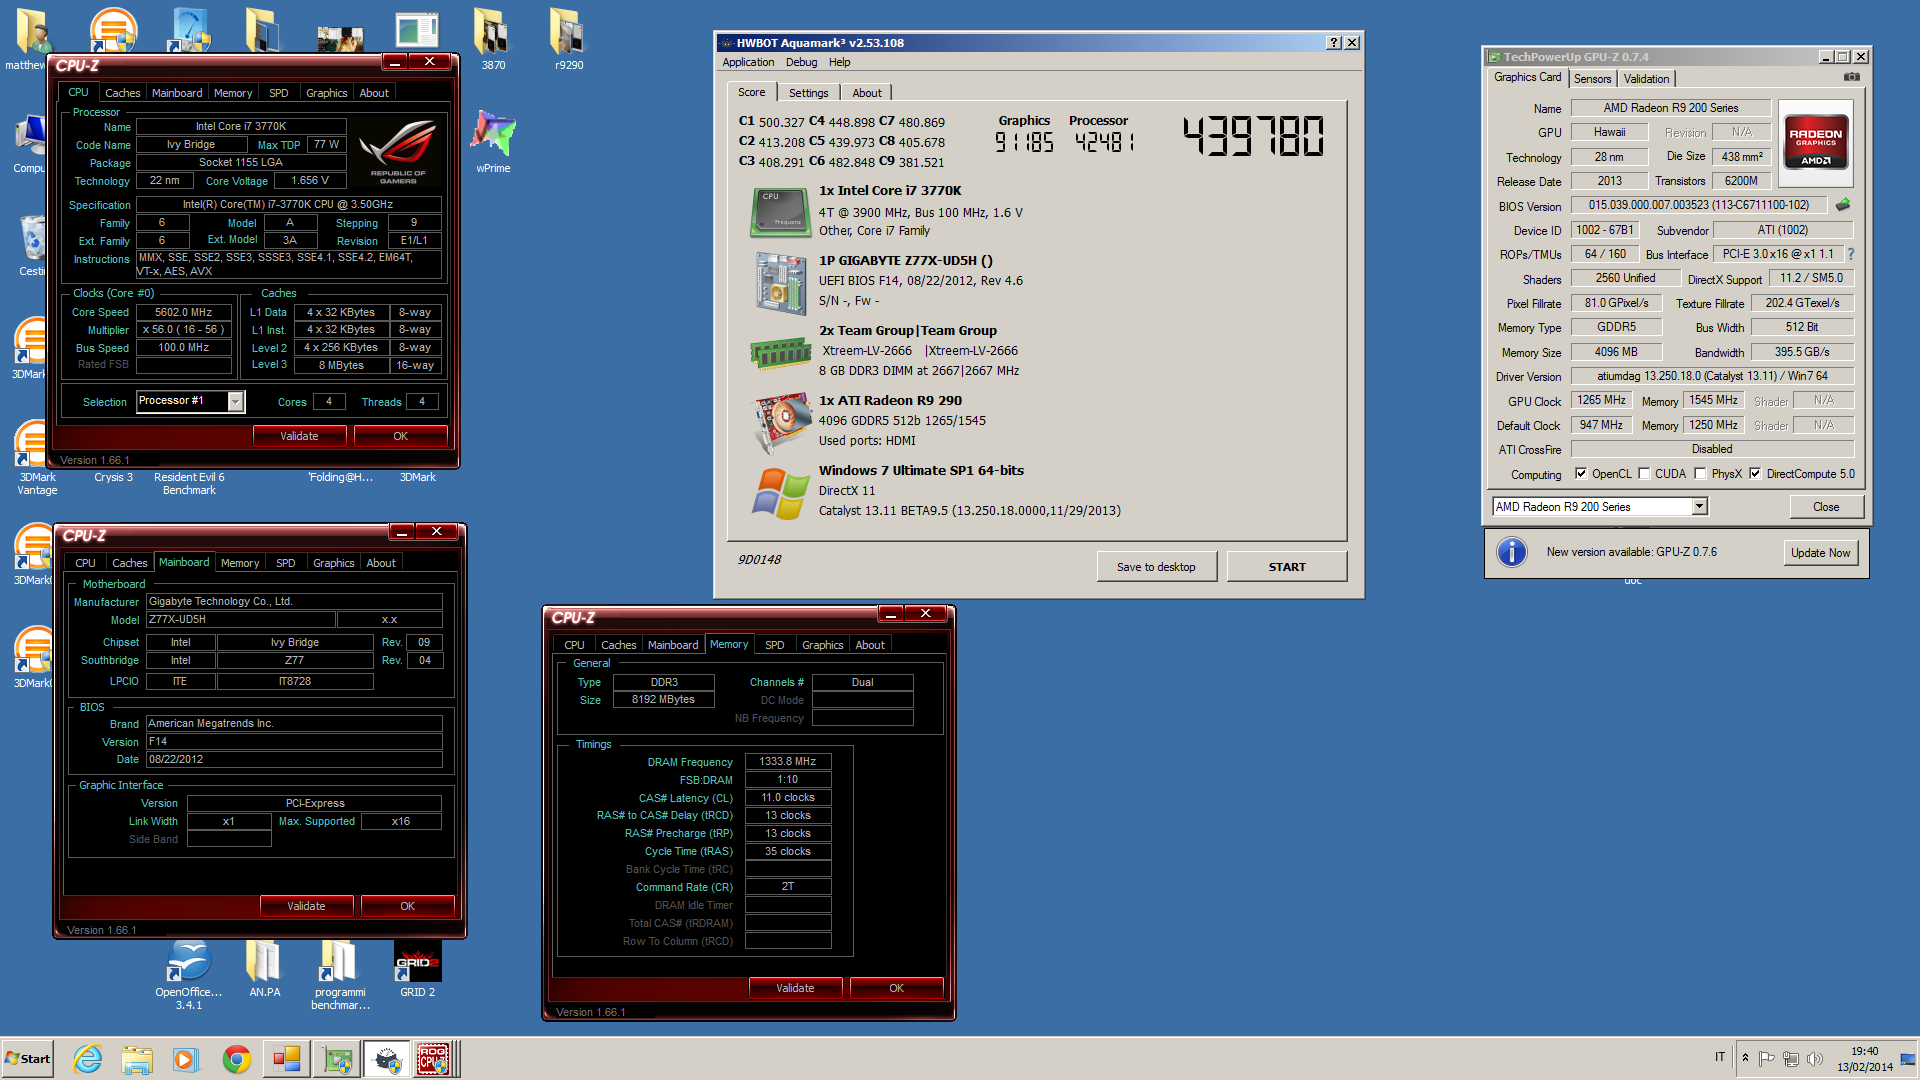The height and width of the screenshot is (1080, 1920).
Task: Launch Windows Media Player from taskbar
Action: click(x=186, y=1059)
